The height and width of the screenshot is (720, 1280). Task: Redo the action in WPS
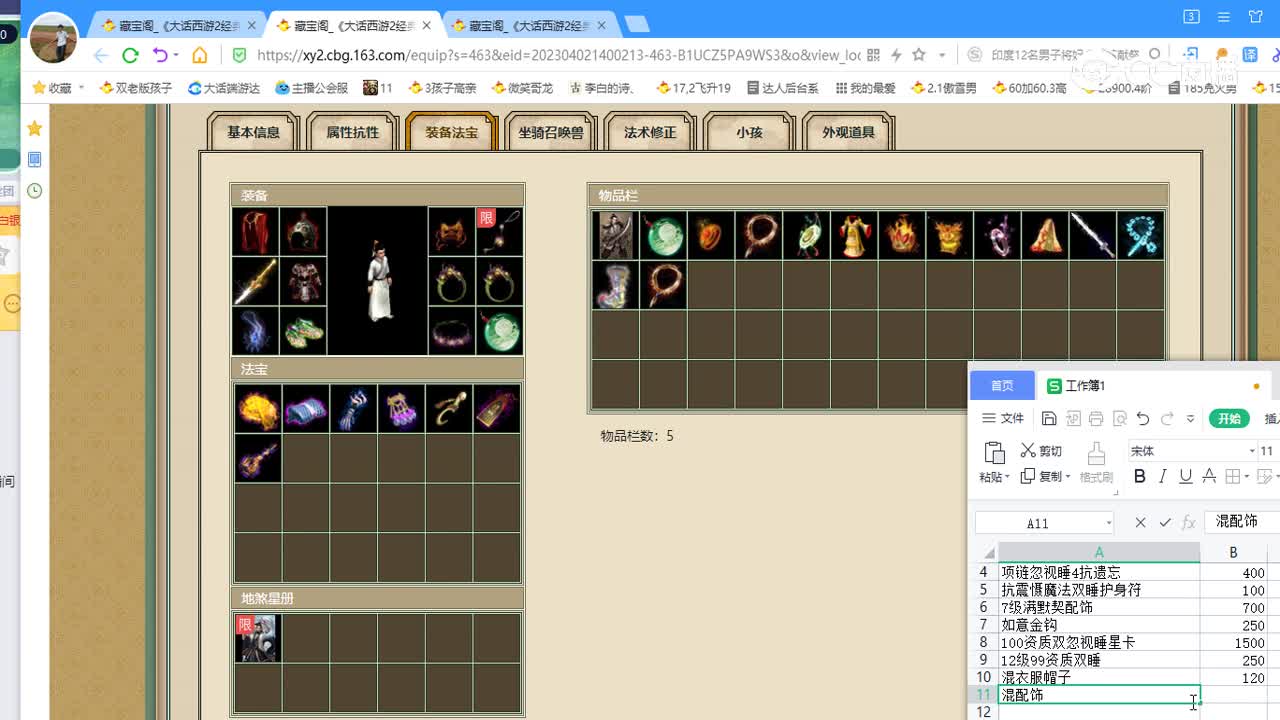point(1167,418)
